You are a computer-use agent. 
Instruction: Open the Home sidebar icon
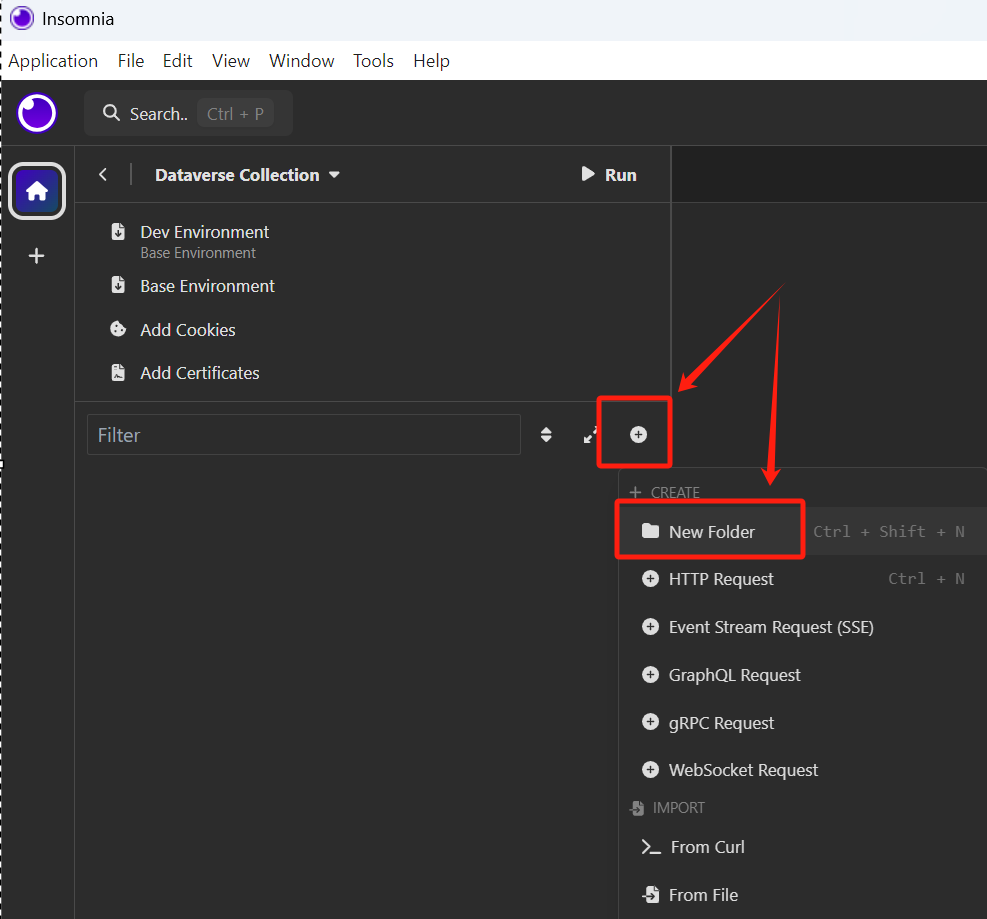point(37,191)
